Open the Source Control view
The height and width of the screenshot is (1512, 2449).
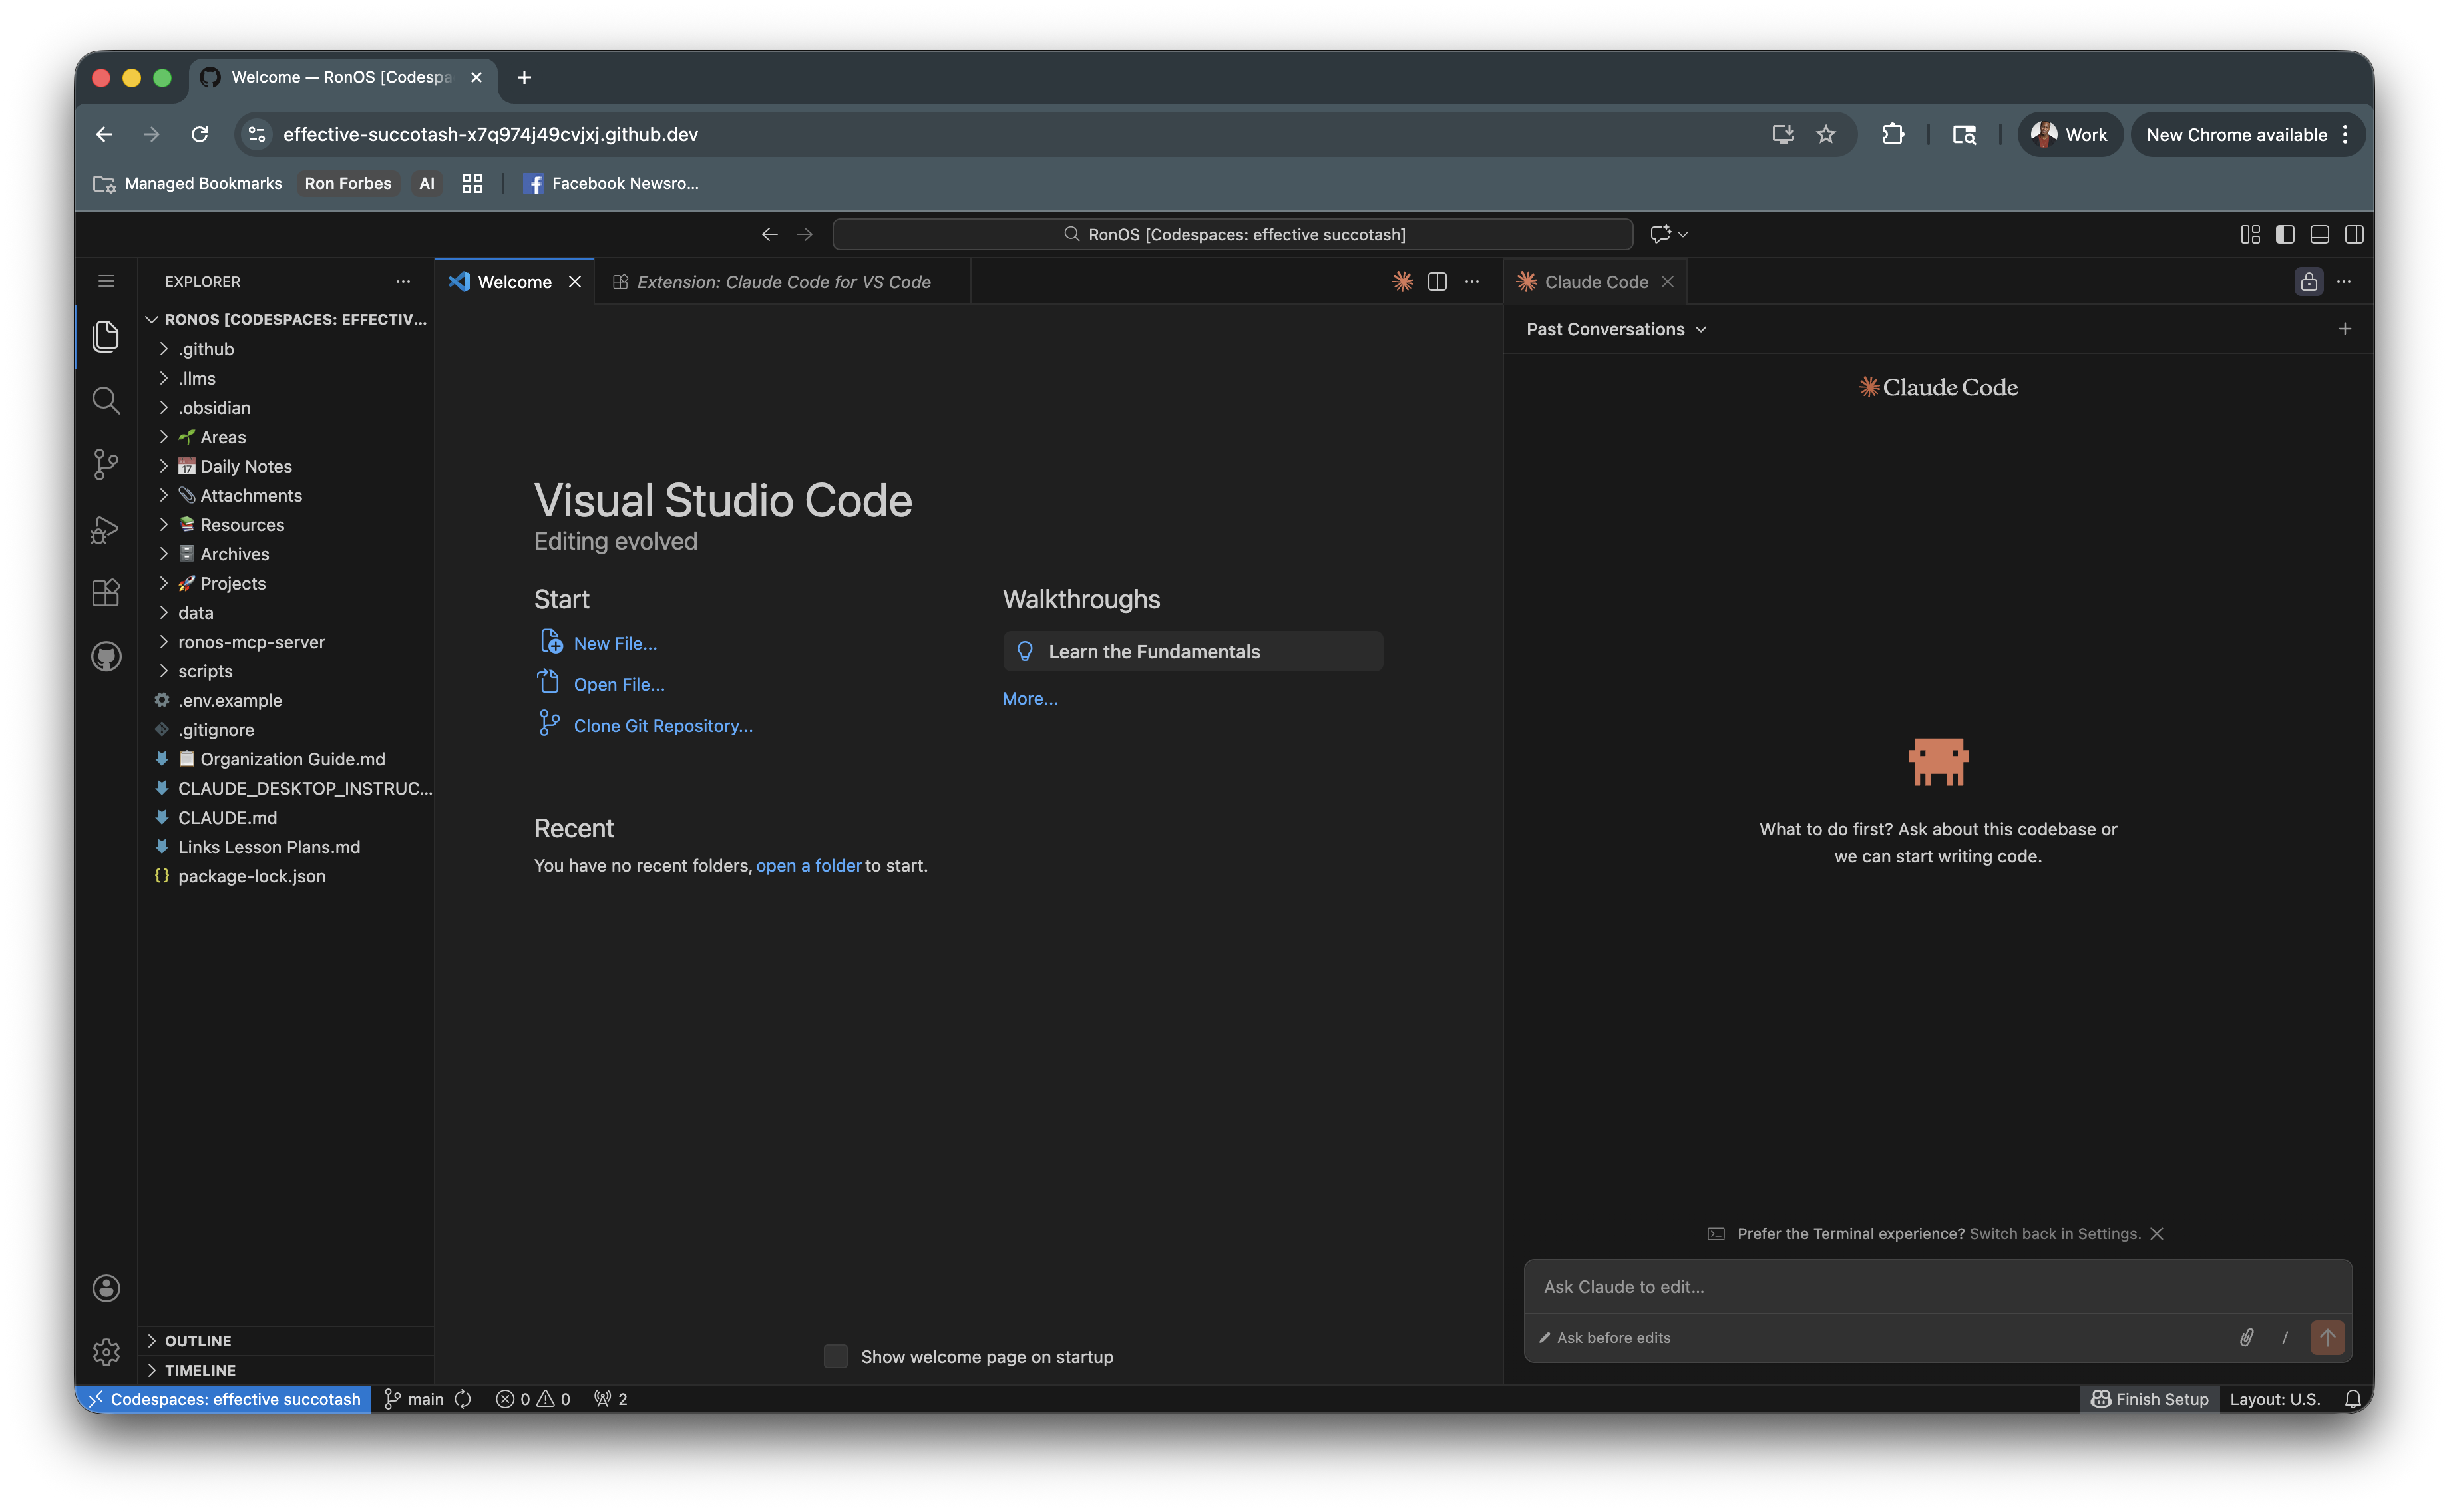[x=106, y=464]
